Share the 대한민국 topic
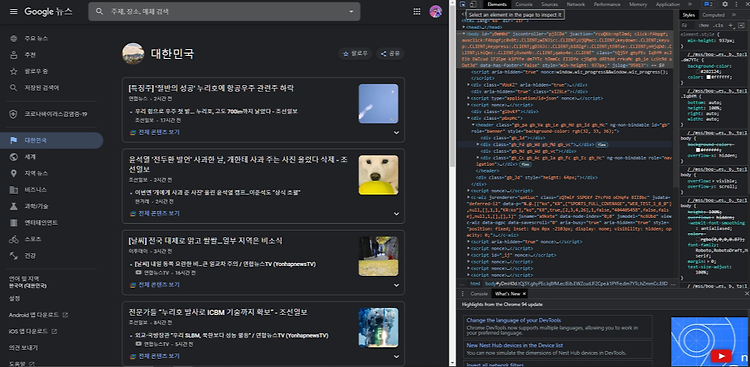 [x=390, y=54]
